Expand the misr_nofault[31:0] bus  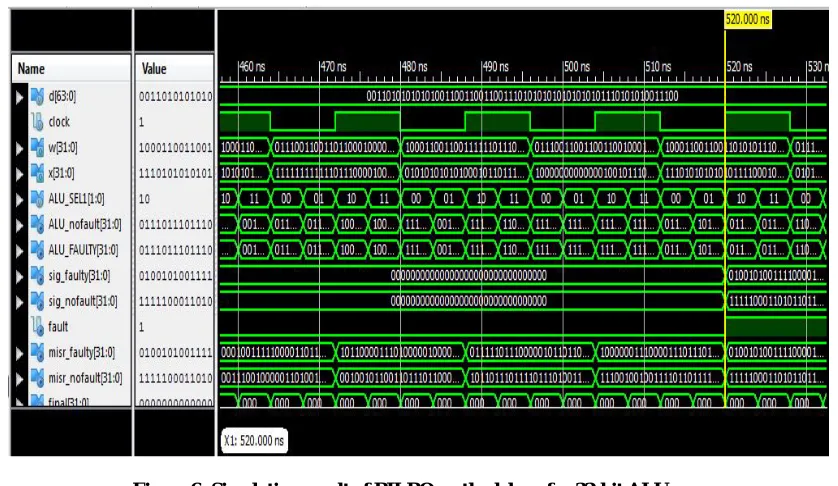click(20, 380)
